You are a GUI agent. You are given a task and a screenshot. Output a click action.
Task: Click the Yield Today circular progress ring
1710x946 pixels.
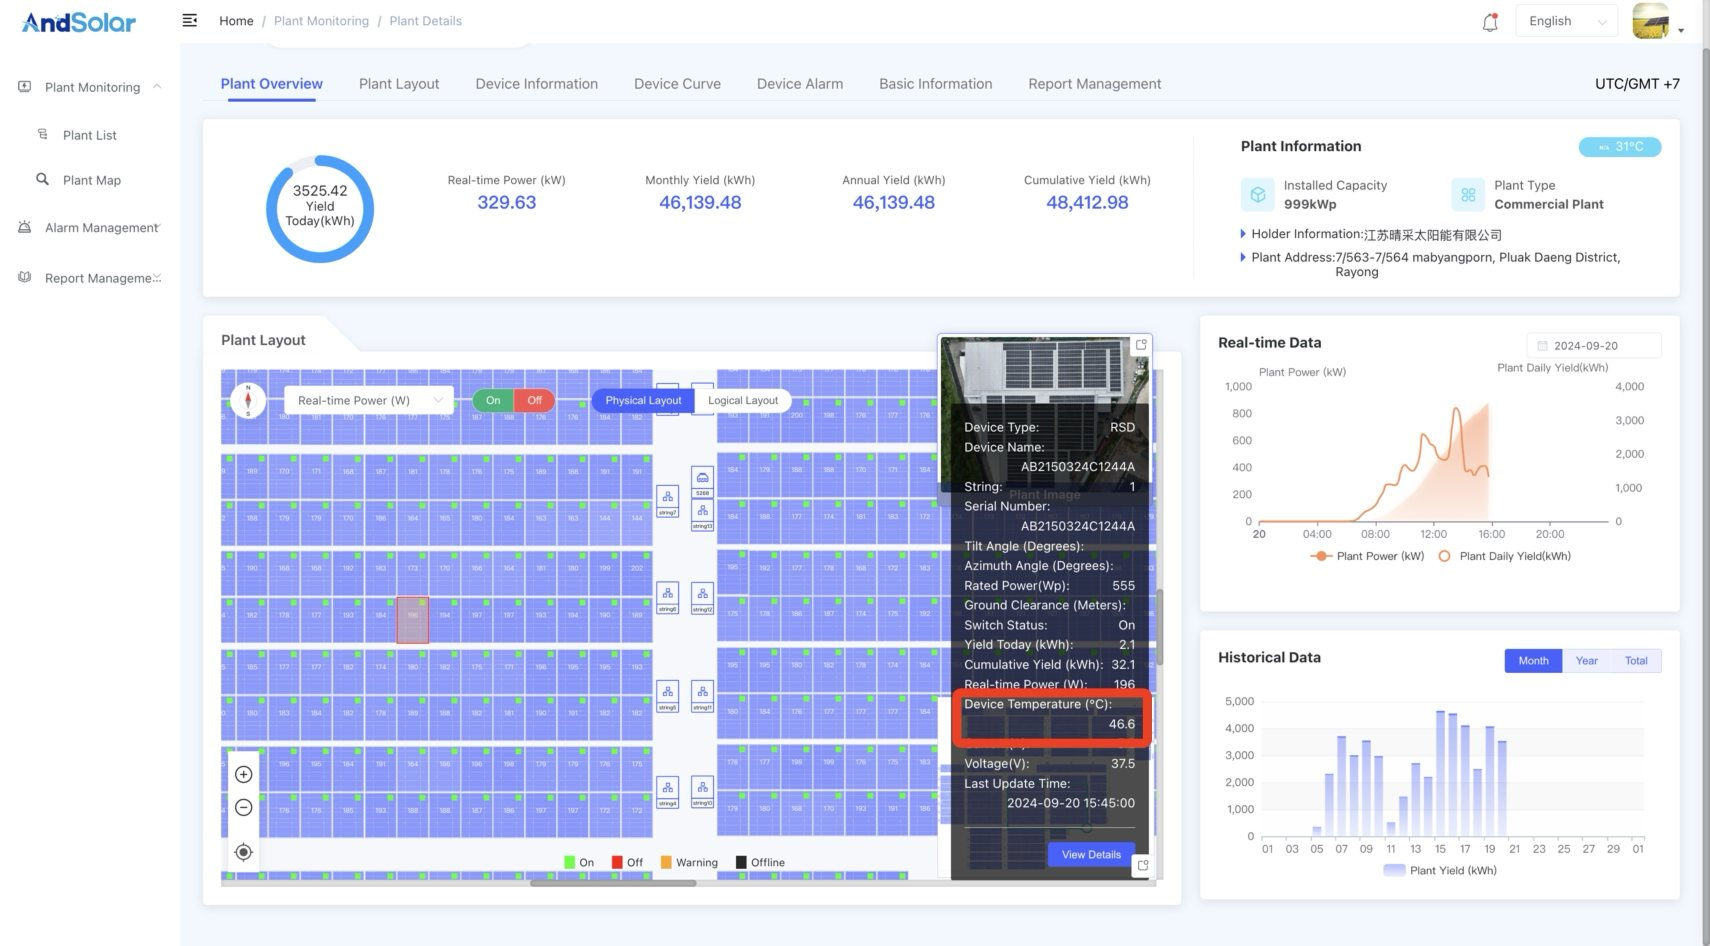[320, 208]
